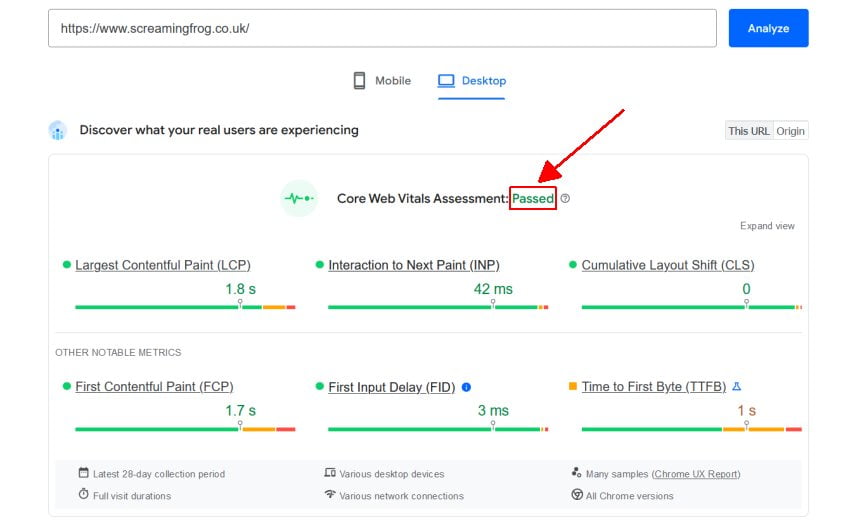Click the 1.8 s LCP value
This screenshot has height=529, width=850.
[240, 289]
